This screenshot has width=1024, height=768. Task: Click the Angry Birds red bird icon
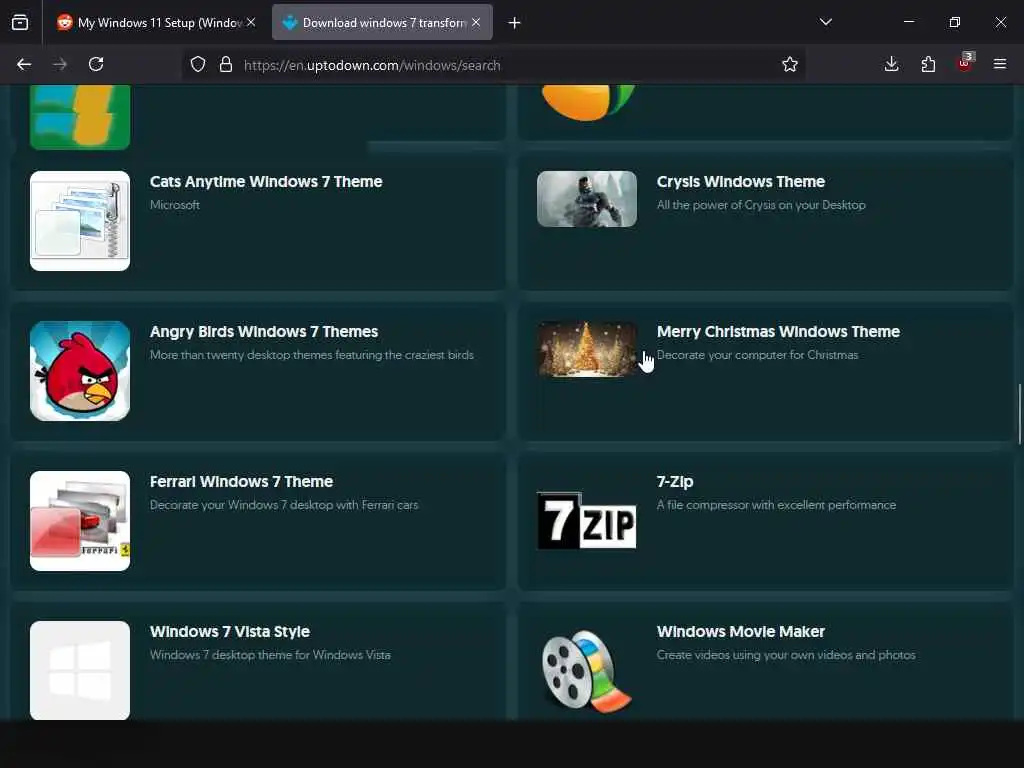[80, 371]
